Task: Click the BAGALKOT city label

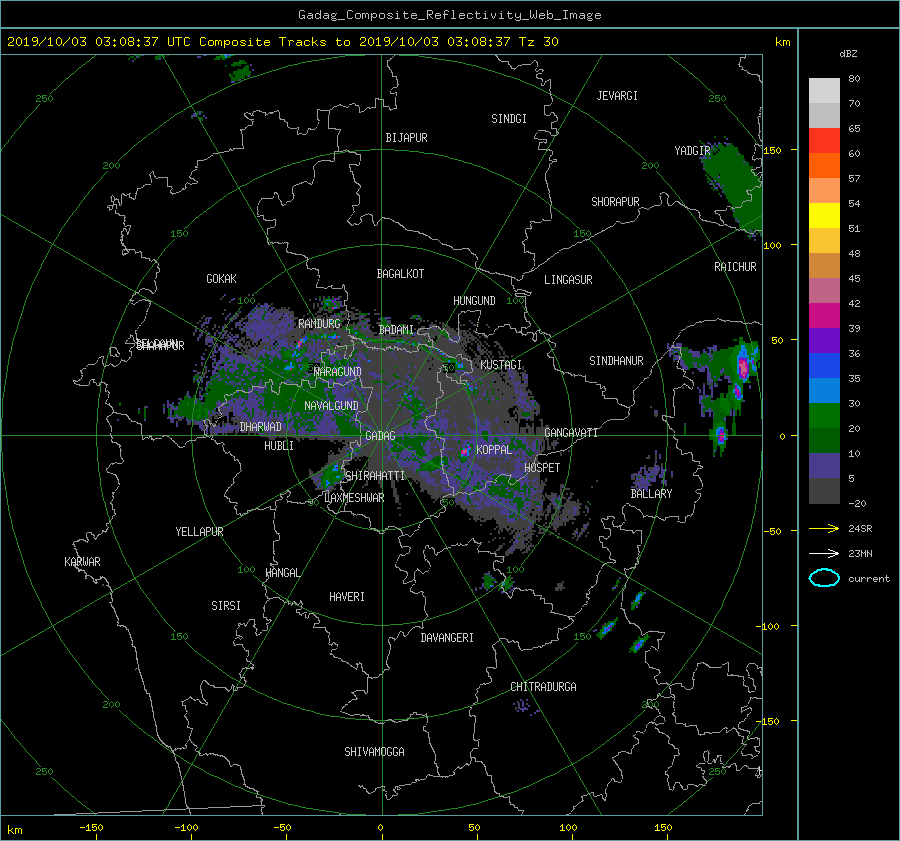Action: coord(400,274)
